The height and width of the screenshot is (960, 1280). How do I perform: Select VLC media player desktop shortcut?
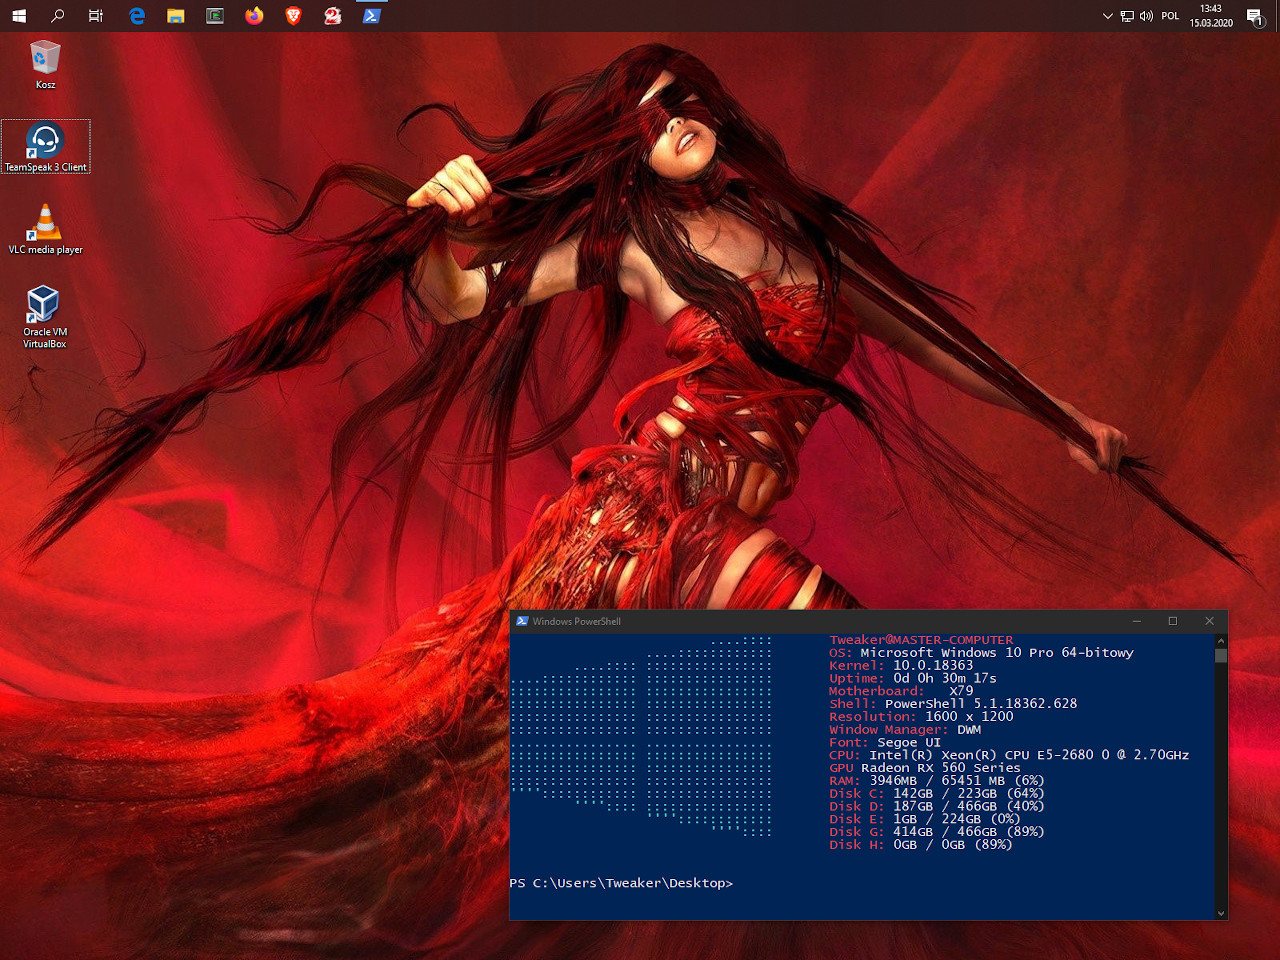pos(46,229)
